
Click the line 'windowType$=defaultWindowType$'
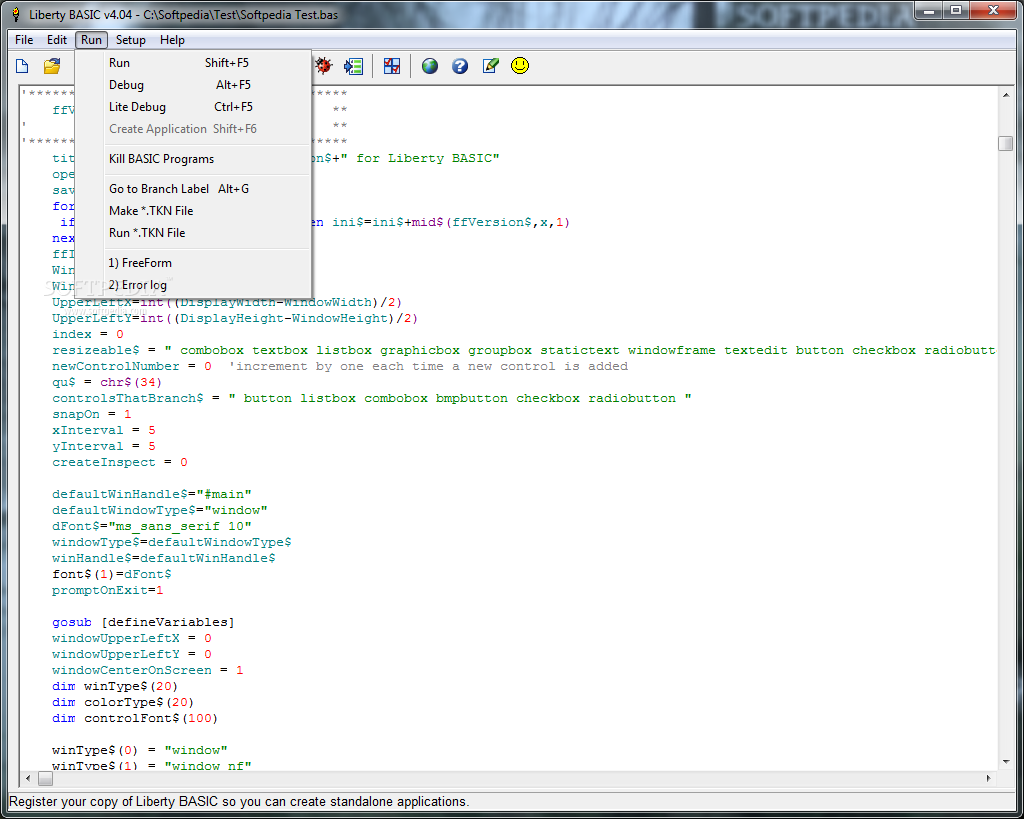(x=172, y=543)
